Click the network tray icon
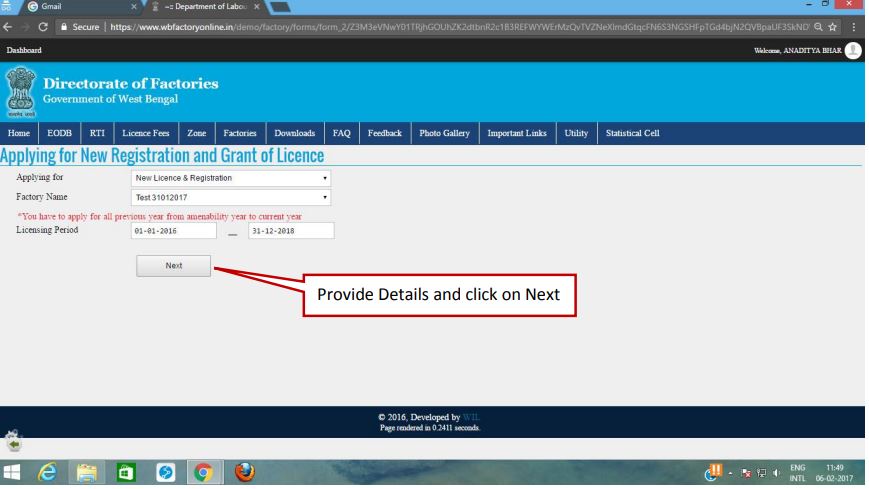Viewport: 869px width, 489px height. (x=761, y=473)
